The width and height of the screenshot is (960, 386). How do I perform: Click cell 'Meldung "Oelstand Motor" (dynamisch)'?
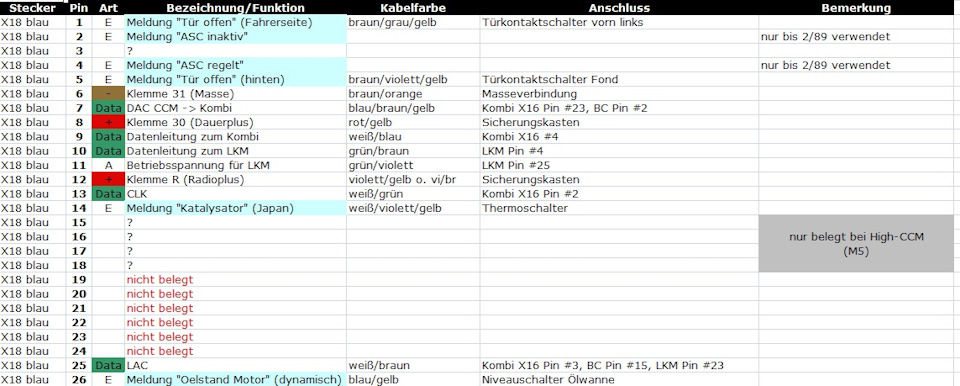pos(236,379)
